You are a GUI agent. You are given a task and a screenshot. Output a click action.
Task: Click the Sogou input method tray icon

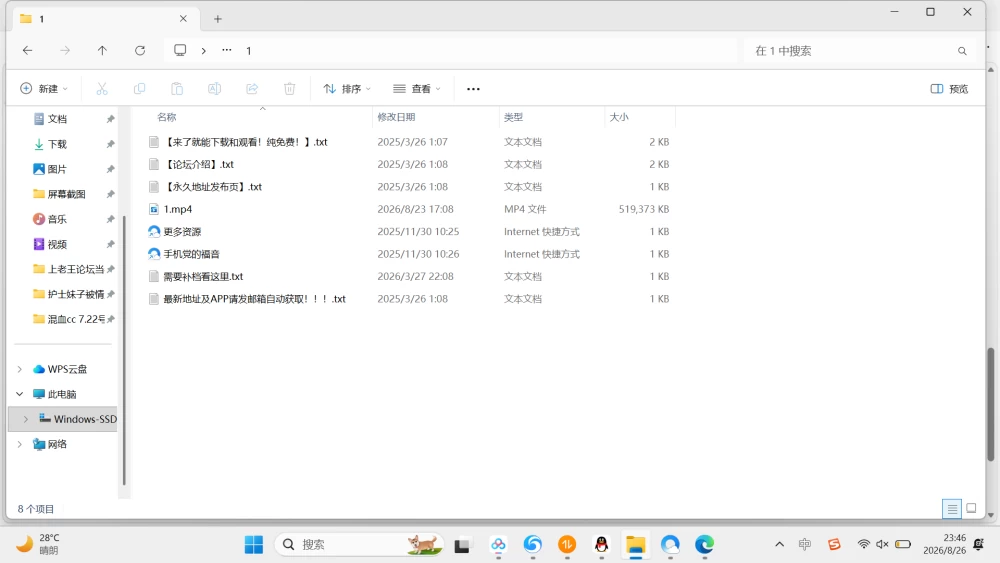(834, 544)
